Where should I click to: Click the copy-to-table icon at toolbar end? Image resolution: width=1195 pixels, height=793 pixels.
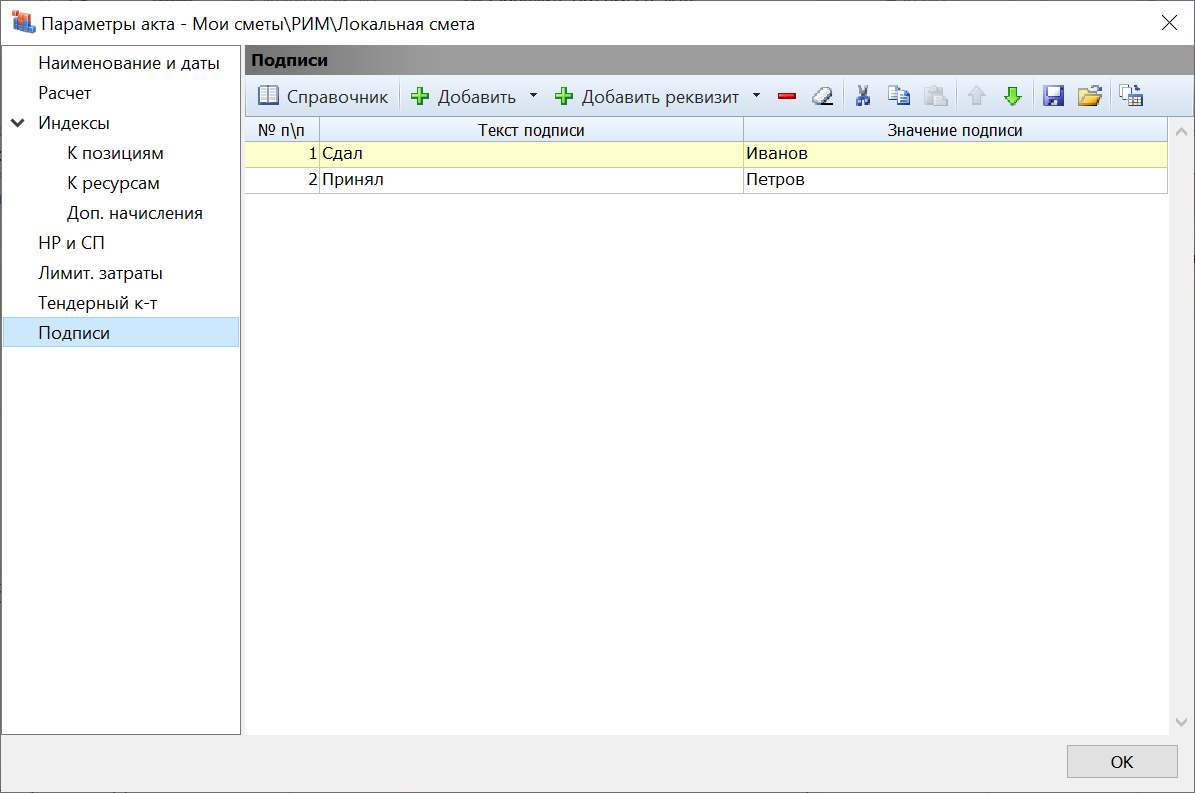1131,96
